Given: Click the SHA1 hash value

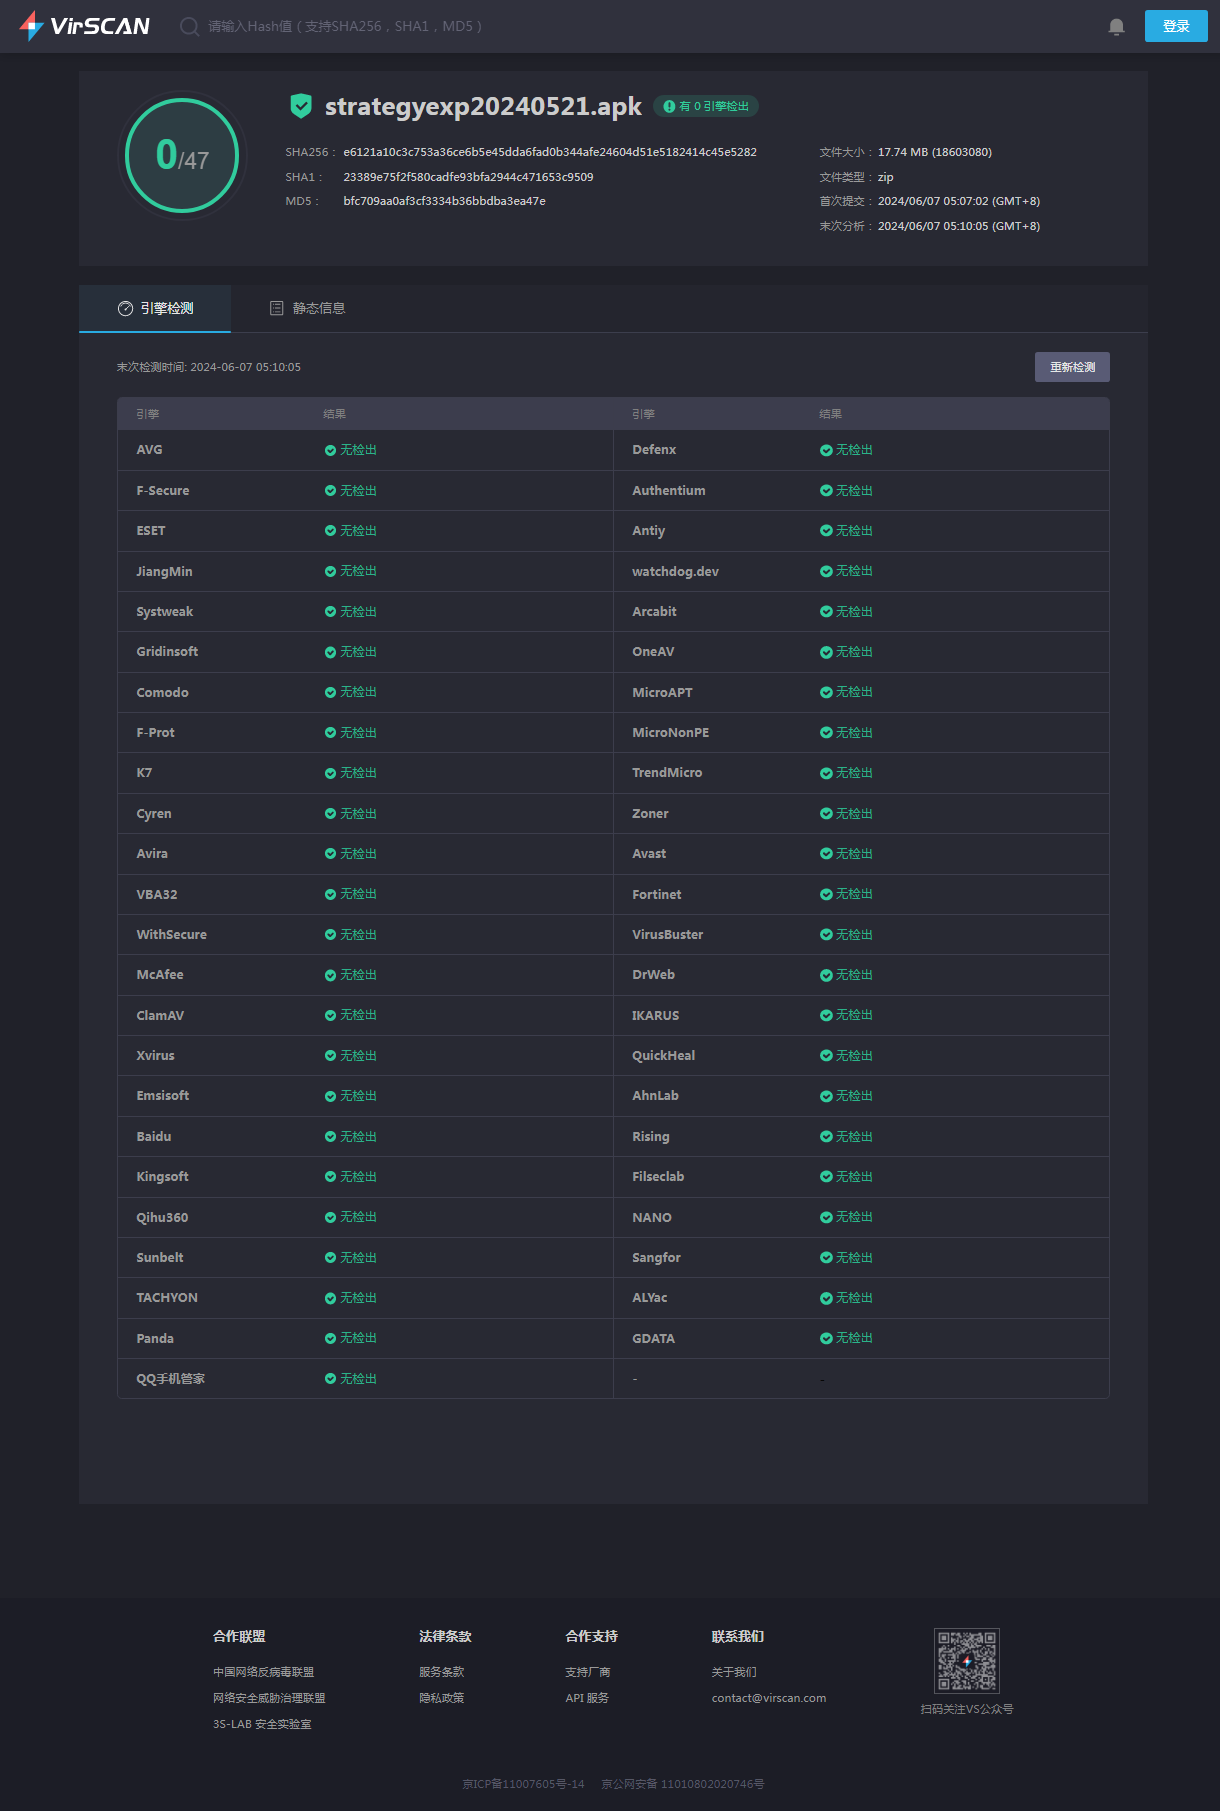Looking at the screenshot, I should pyautogui.click(x=468, y=177).
